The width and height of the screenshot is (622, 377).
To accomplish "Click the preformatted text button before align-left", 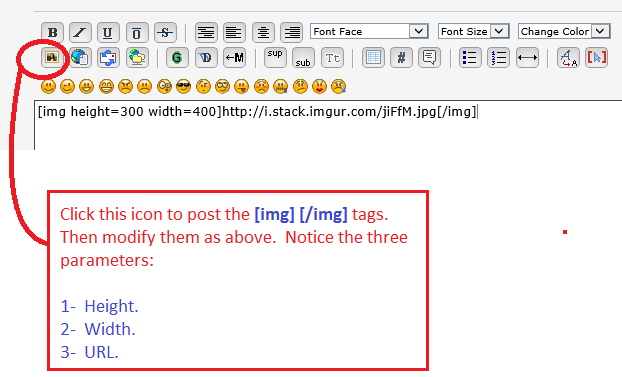I will tap(206, 32).
